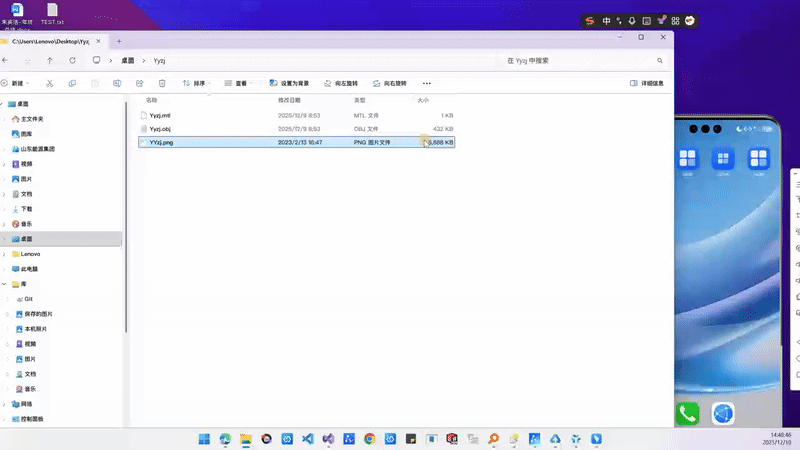Open the Windows Start menu

click(204, 439)
